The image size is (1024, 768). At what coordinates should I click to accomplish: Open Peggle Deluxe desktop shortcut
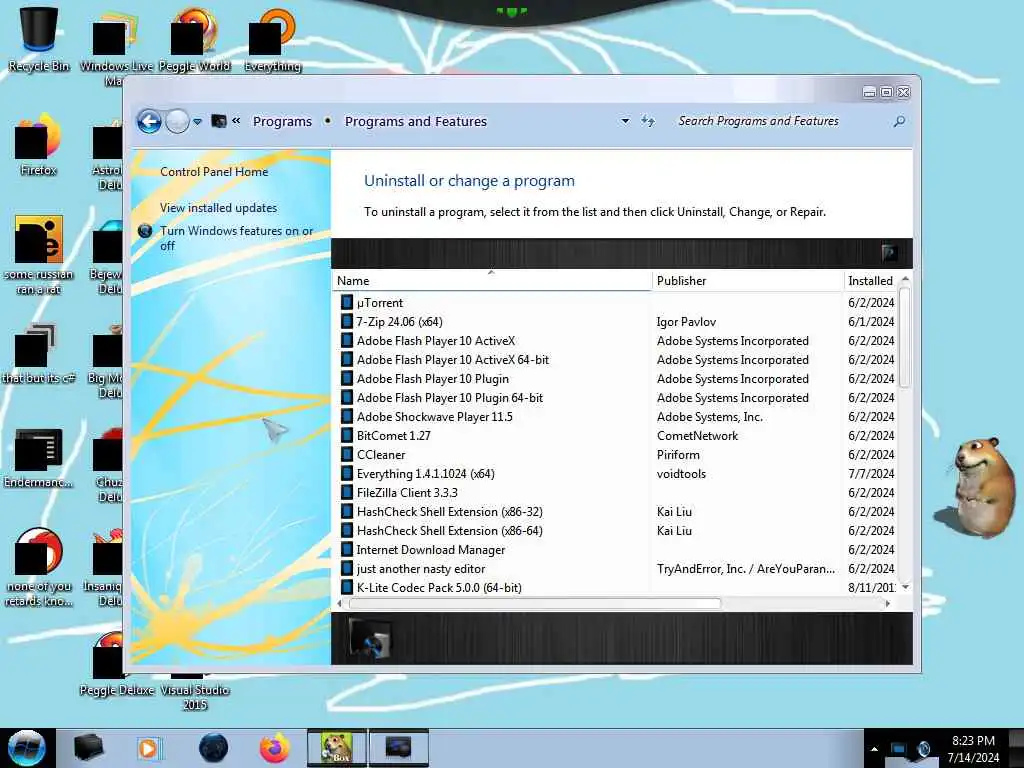click(116, 665)
